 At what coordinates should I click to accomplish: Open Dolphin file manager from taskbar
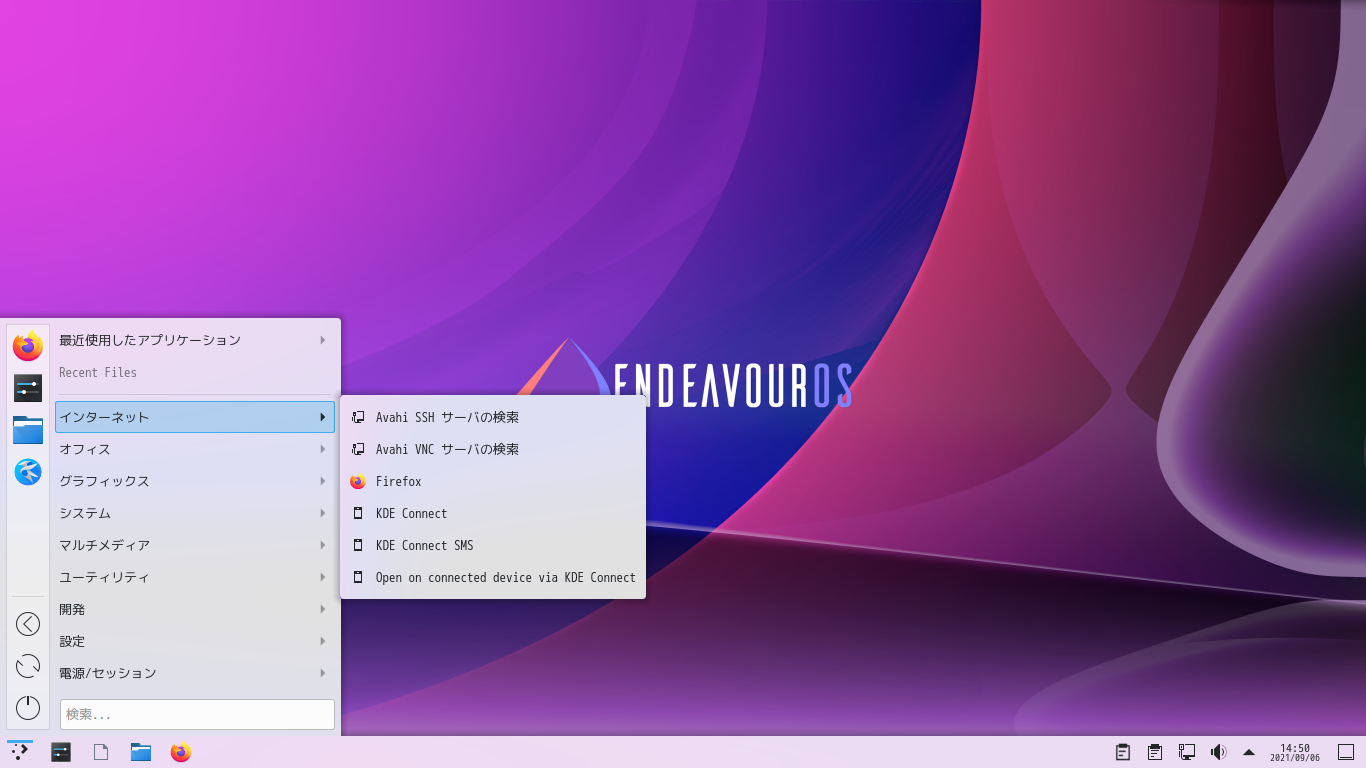coord(141,752)
